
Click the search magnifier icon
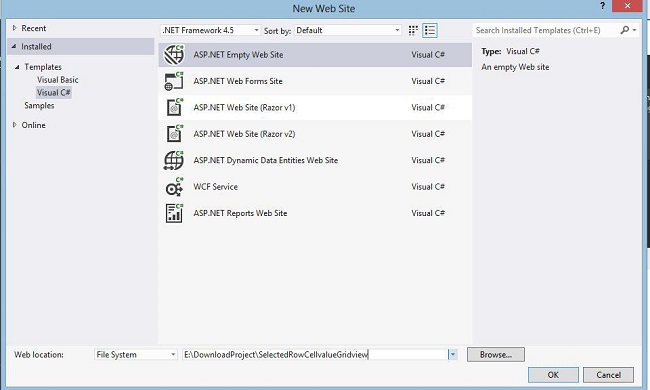624,30
